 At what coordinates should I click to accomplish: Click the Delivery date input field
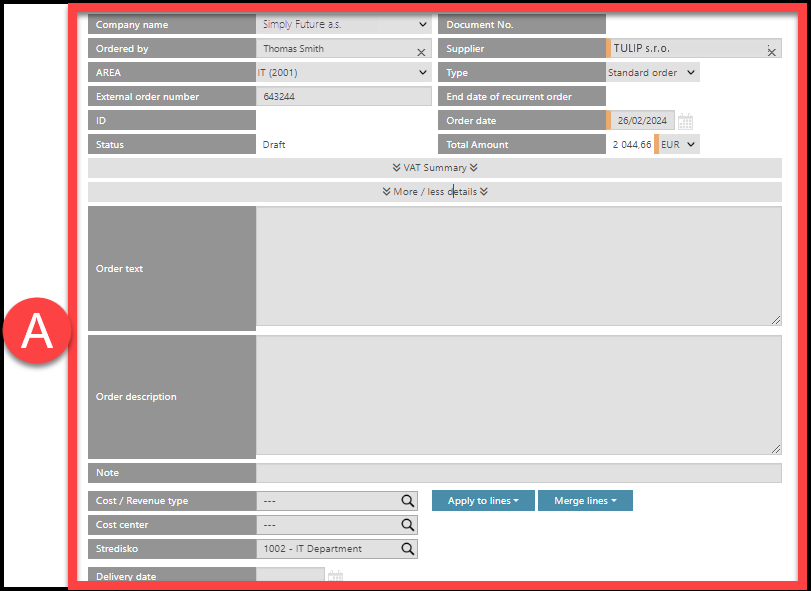point(290,576)
